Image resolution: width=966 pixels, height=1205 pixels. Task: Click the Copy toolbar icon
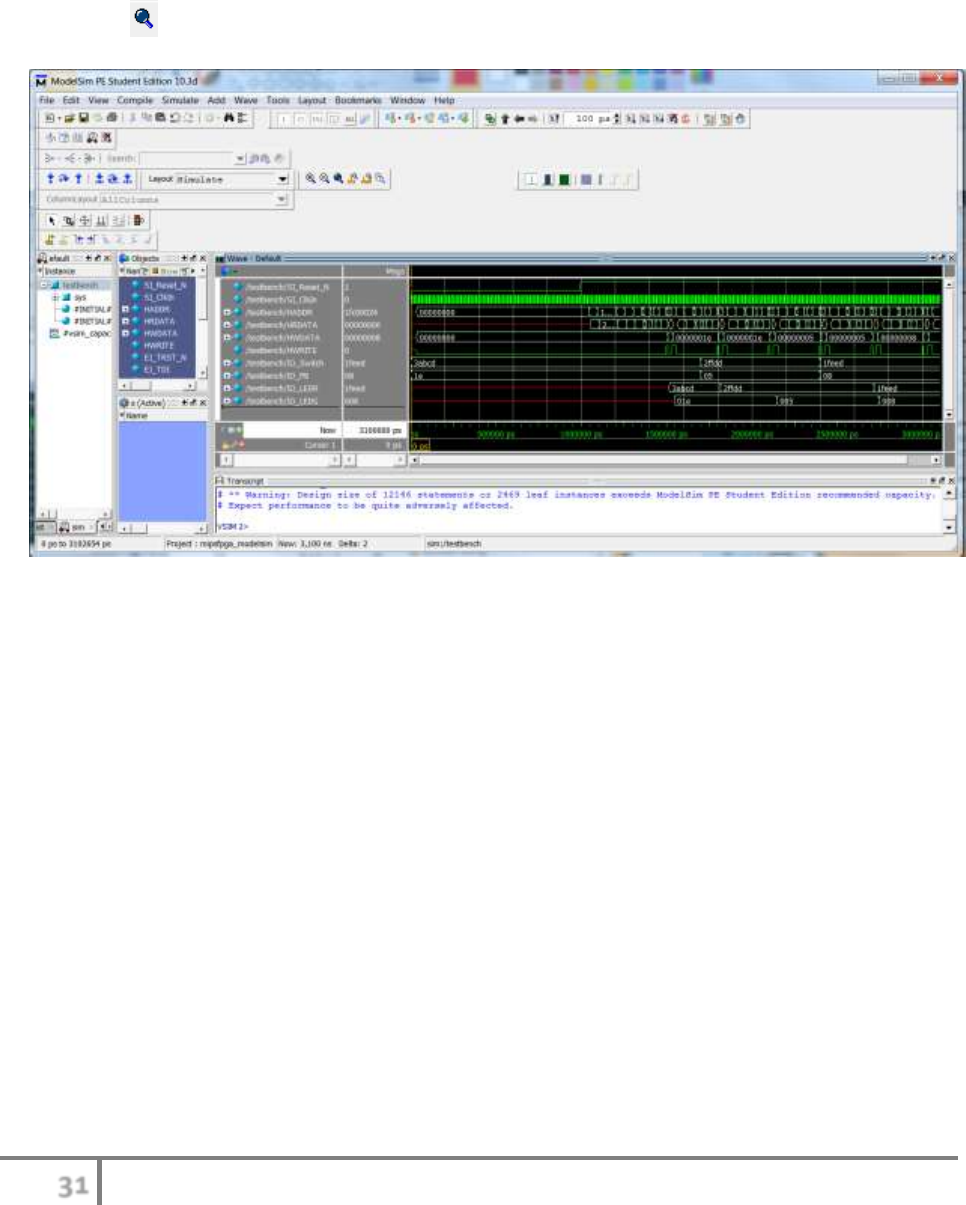148,118
